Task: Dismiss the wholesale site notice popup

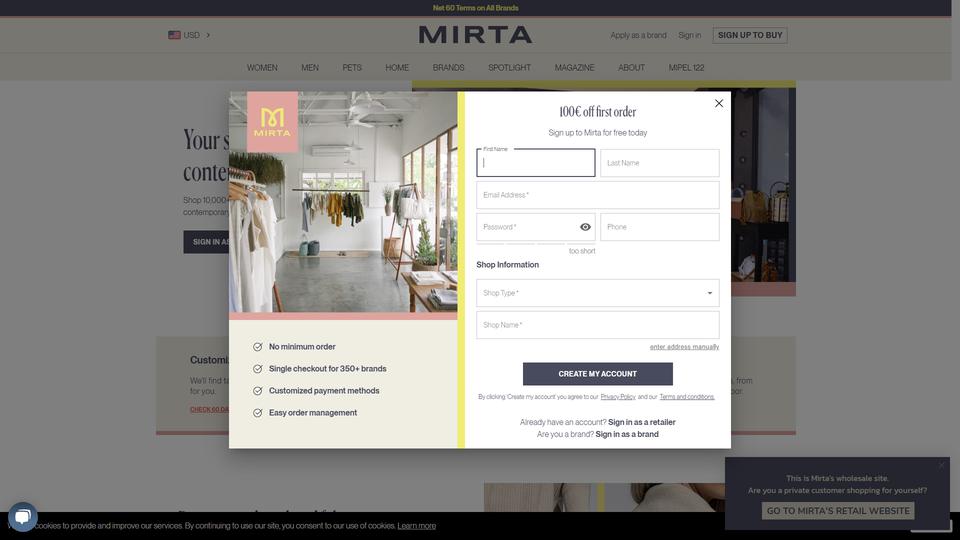Action: pyautogui.click(x=942, y=465)
